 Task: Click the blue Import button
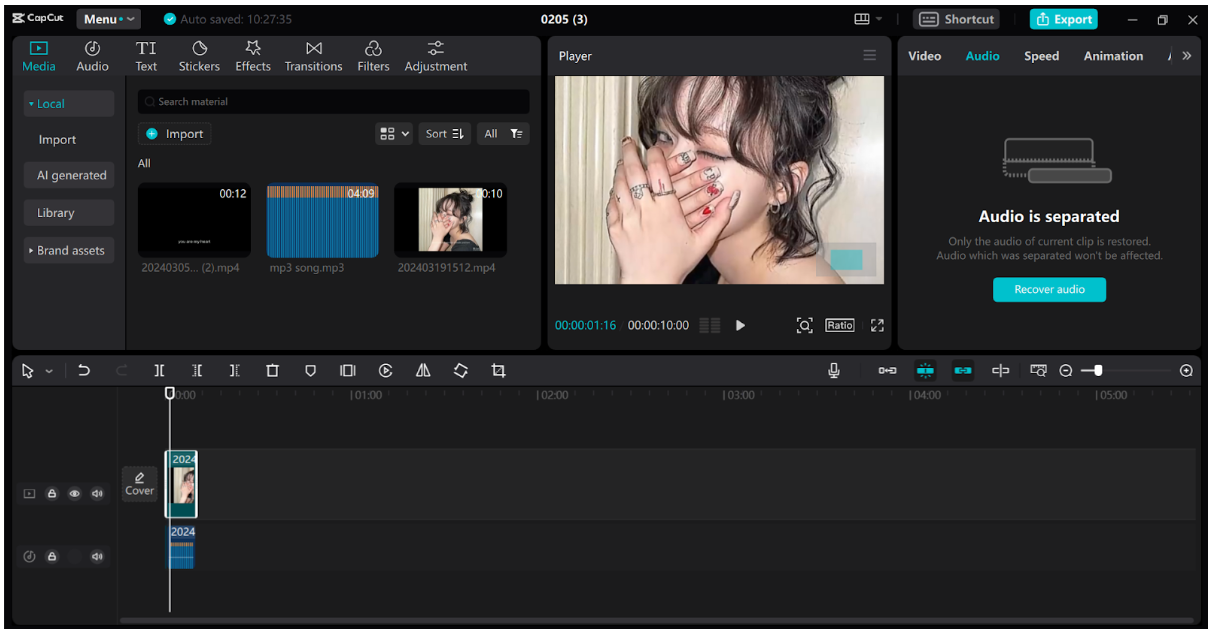click(x=174, y=134)
